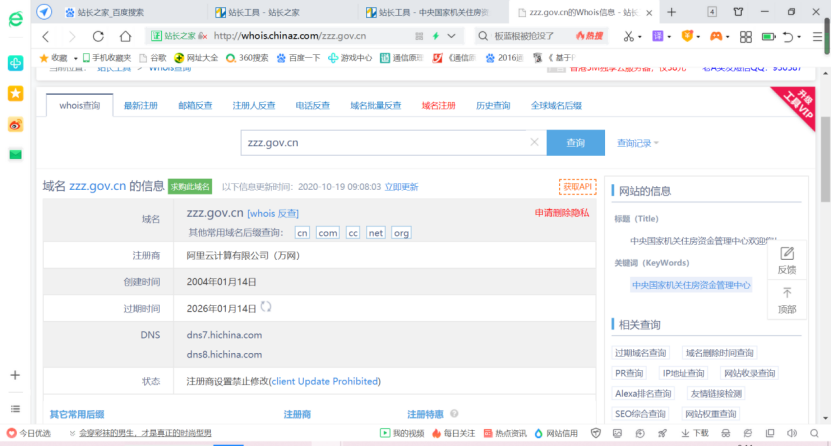Open the 百度一下 bookmark
The width and height of the screenshot is (831, 446).
pos(298,58)
